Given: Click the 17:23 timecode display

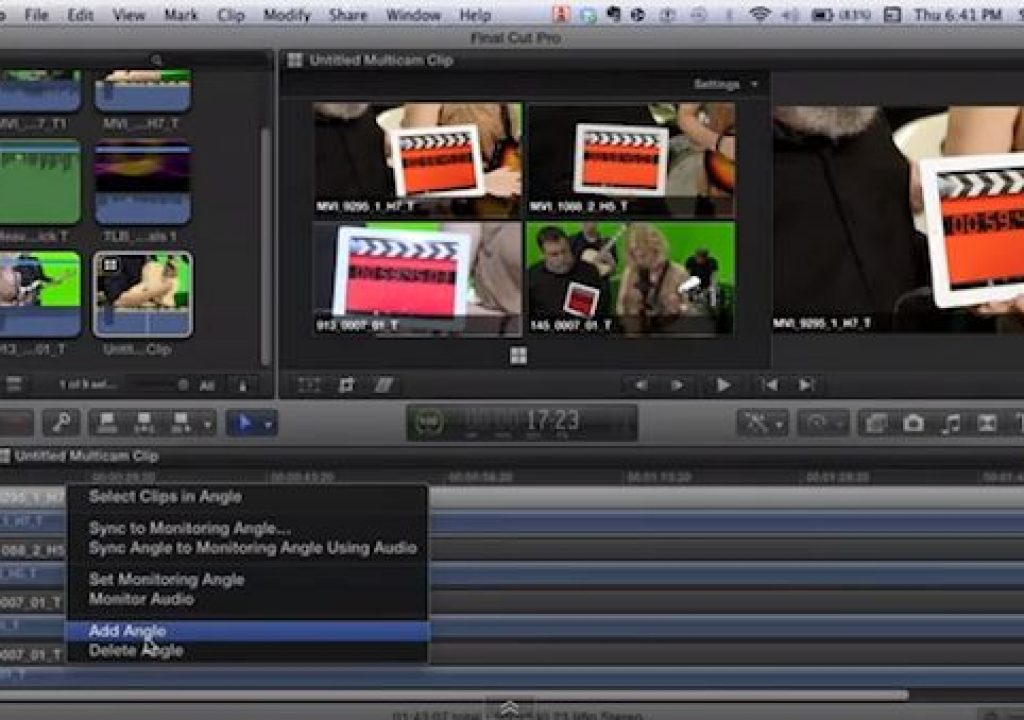Looking at the screenshot, I should (x=552, y=420).
